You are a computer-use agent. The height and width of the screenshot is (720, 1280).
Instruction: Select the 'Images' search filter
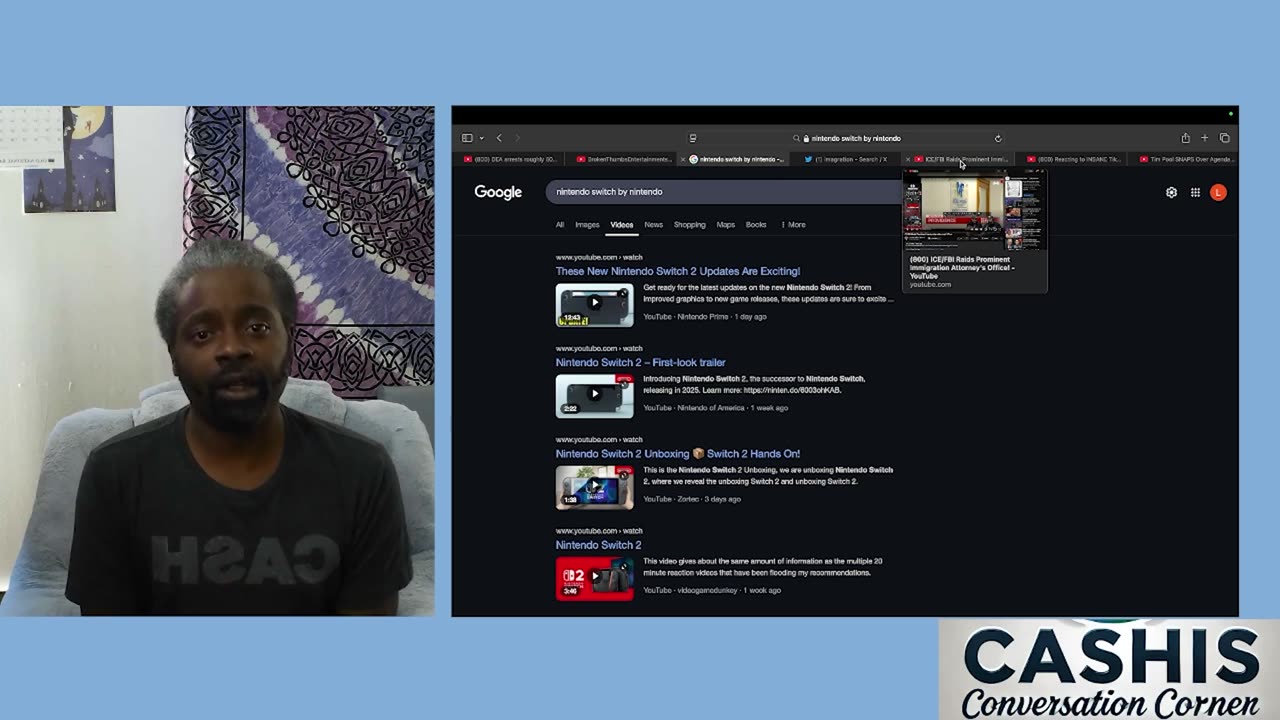[x=587, y=225]
